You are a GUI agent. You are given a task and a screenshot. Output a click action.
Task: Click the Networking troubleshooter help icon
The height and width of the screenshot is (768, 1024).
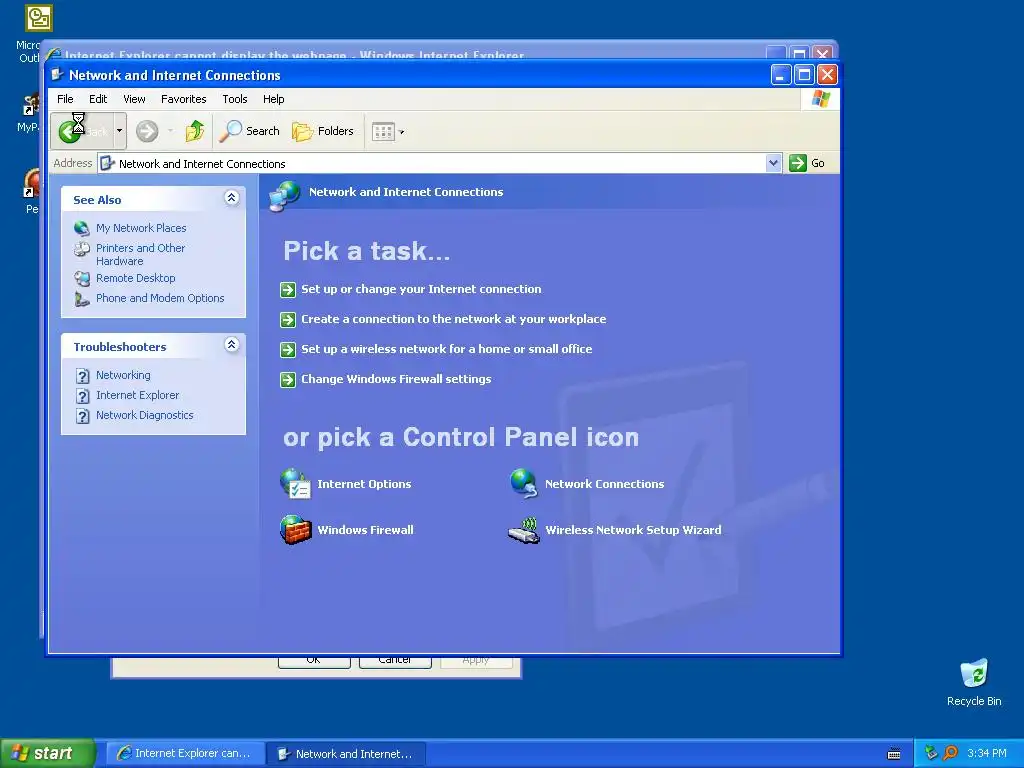(82, 376)
